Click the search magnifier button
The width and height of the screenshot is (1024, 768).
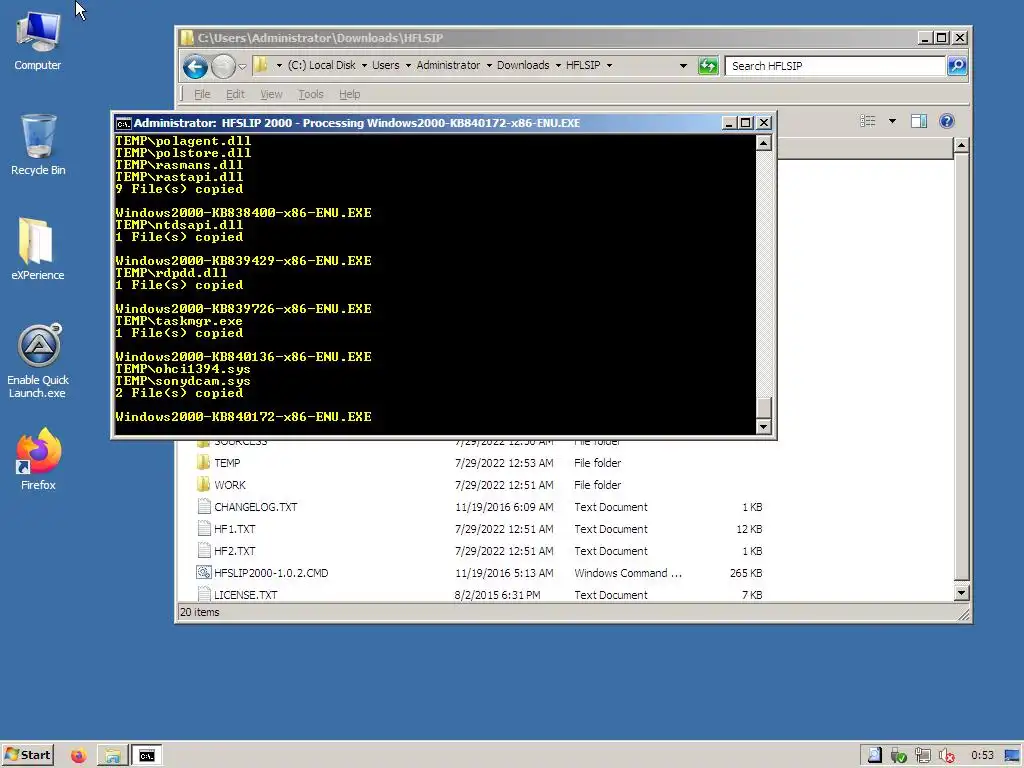pos(957,65)
